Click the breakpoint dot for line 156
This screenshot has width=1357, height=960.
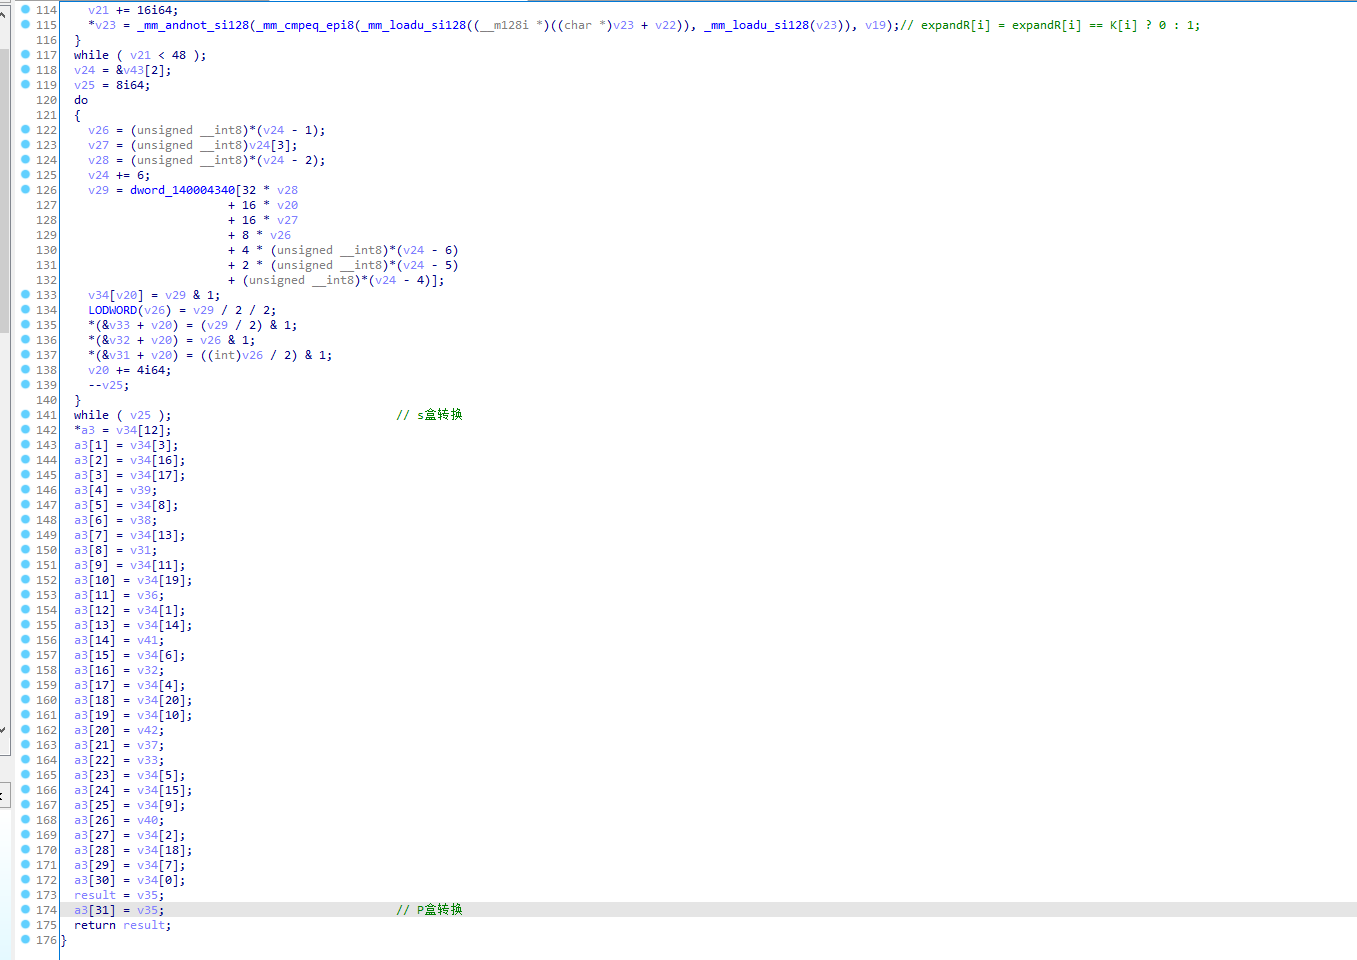click(26, 640)
